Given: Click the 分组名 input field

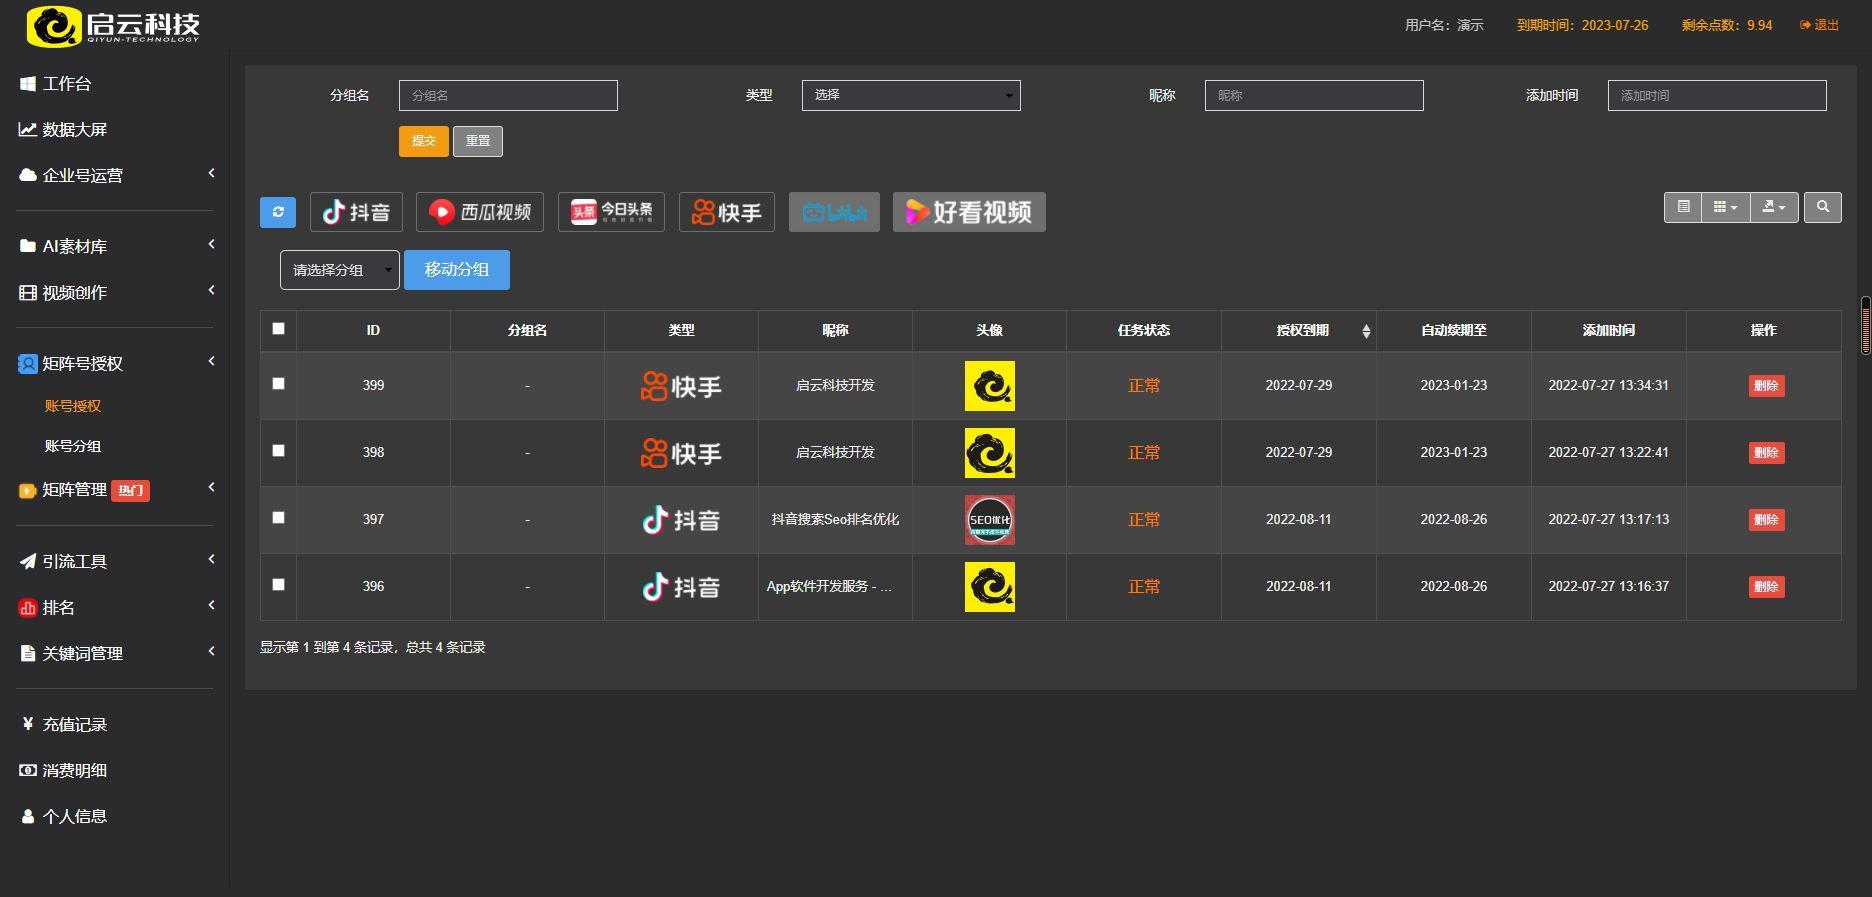Looking at the screenshot, I should 508,95.
